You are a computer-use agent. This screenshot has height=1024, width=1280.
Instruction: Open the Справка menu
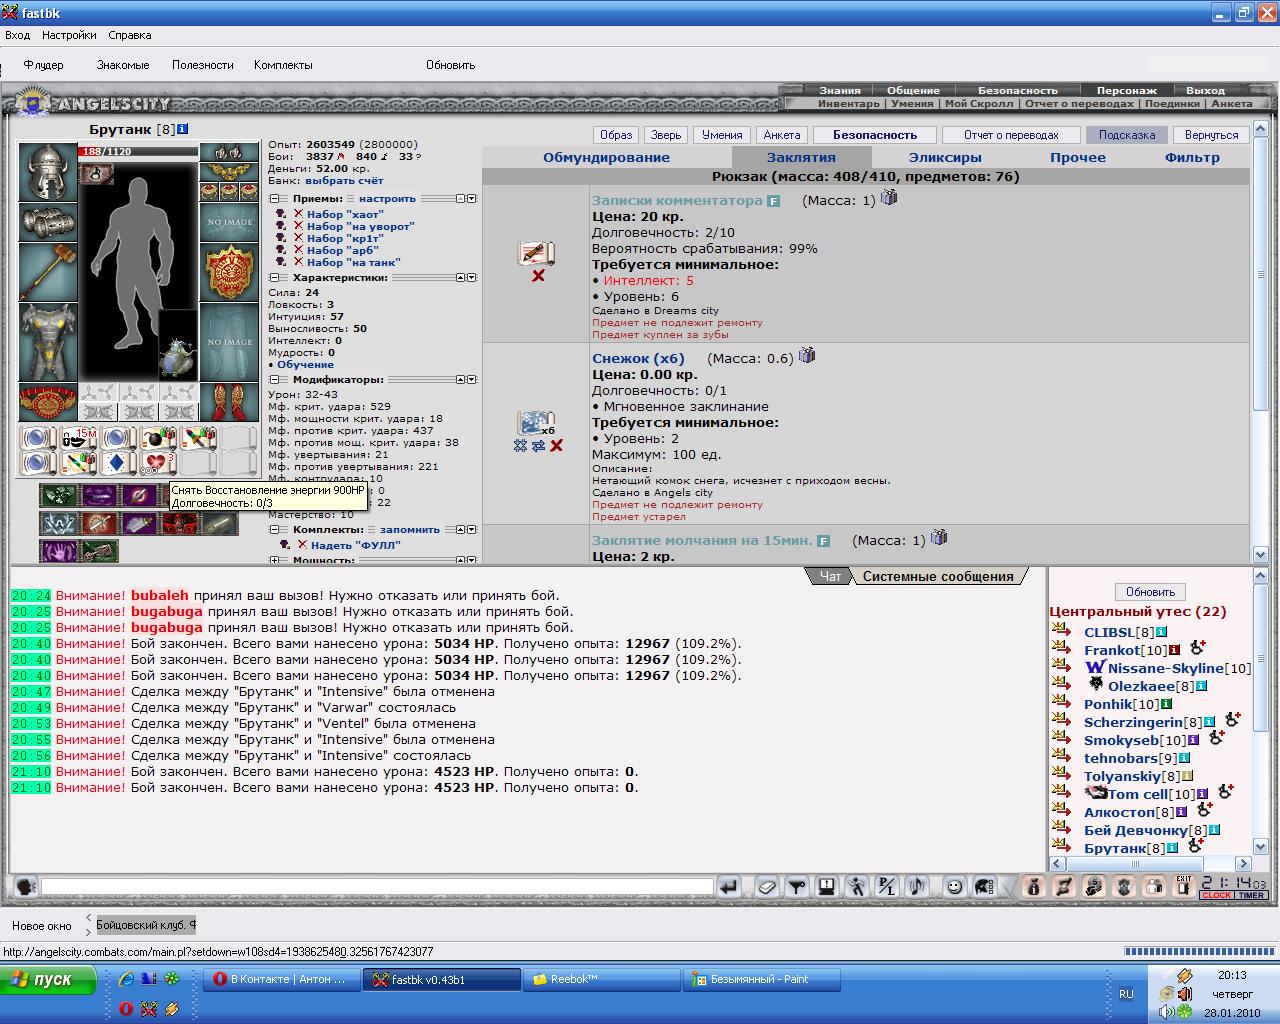(x=130, y=35)
